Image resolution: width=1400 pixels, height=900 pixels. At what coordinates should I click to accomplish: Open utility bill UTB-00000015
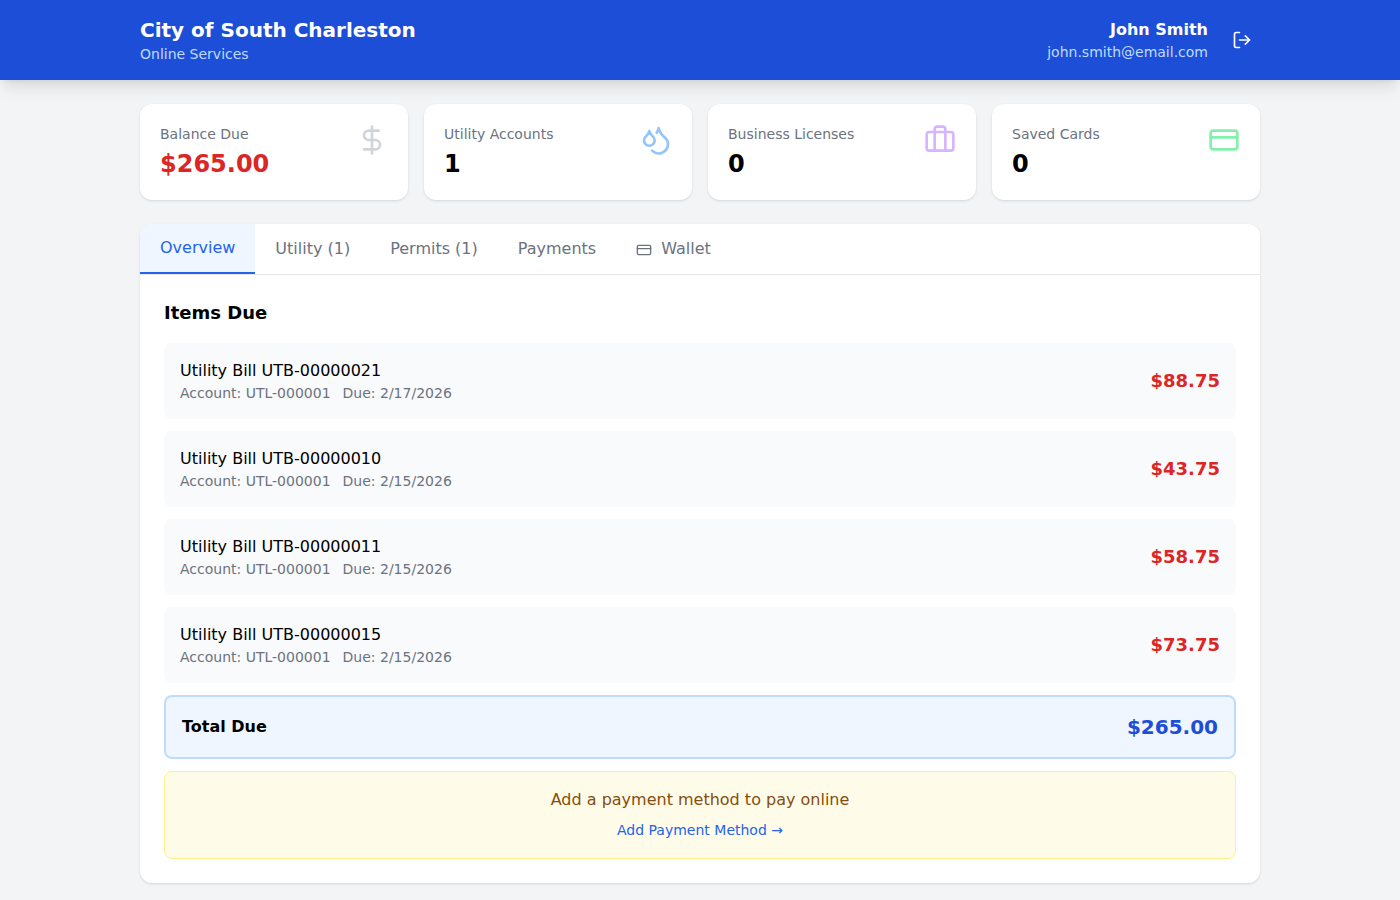click(x=700, y=645)
